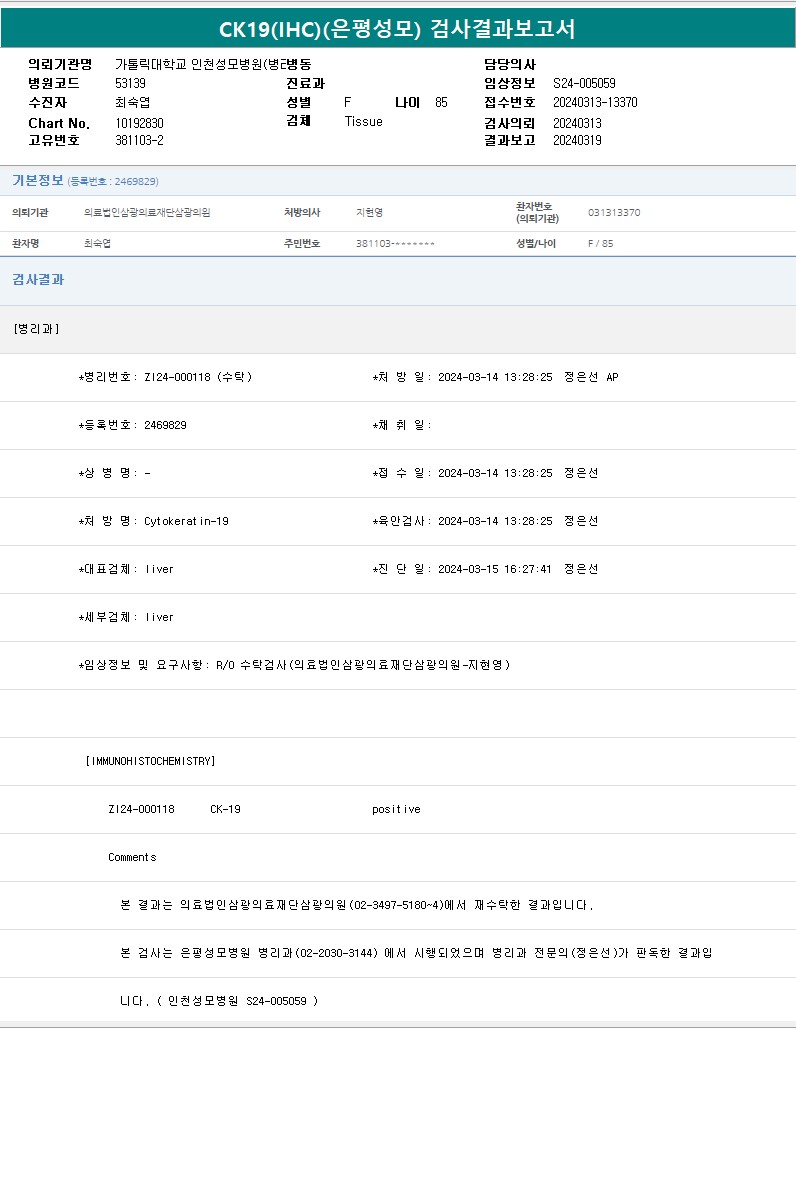Click the 진단일 timestamp 2024-03-15 16:27:41
Image resolution: width=796 pixels, height=1191 pixels.
click(x=495, y=569)
